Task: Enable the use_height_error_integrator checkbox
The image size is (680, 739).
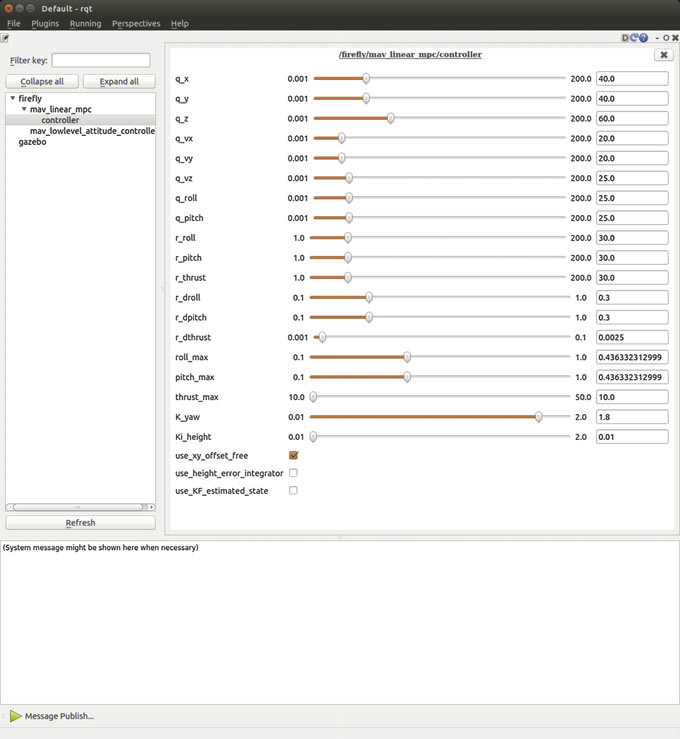Action: tap(293, 473)
